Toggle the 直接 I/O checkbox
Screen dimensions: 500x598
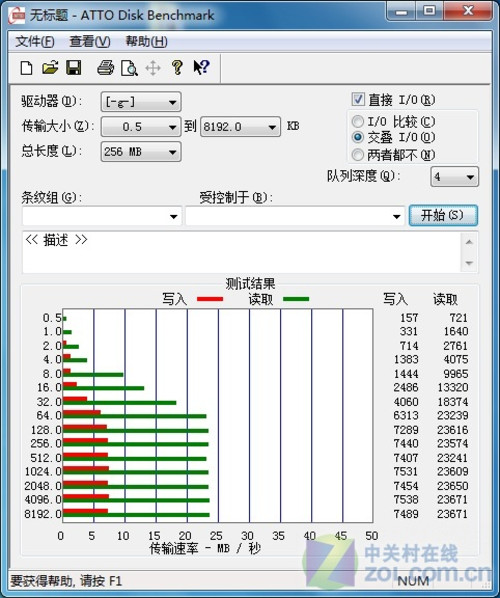coord(358,100)
